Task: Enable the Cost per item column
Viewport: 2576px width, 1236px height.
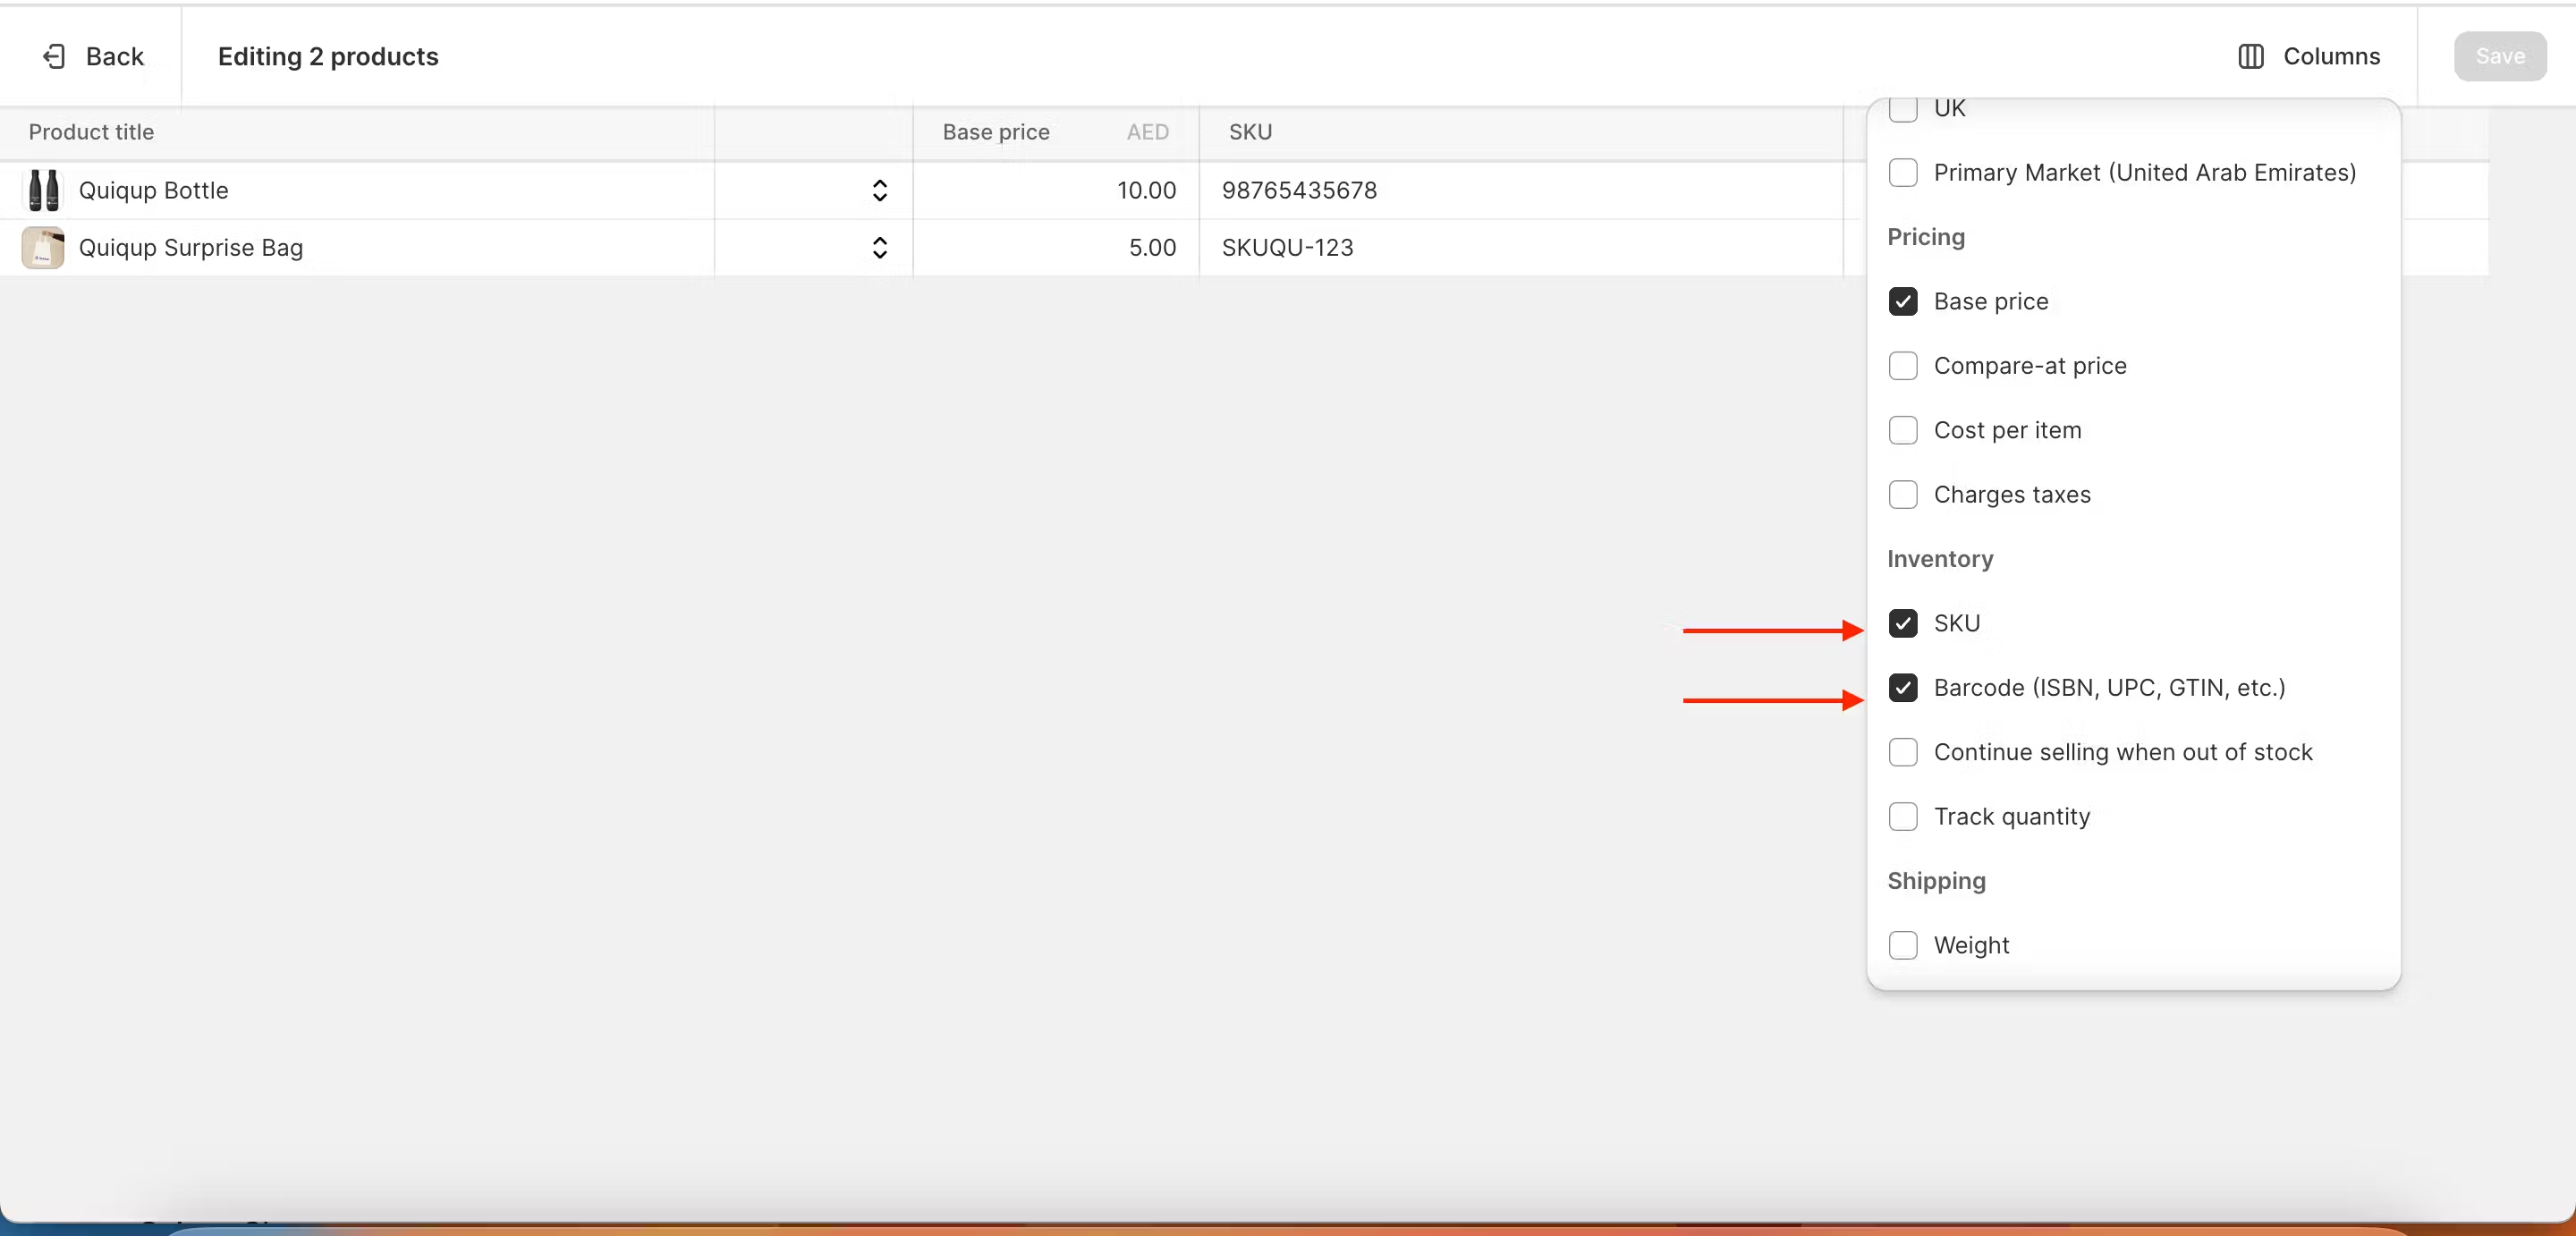Action: pyautogui.click(x=1902, y=430)
